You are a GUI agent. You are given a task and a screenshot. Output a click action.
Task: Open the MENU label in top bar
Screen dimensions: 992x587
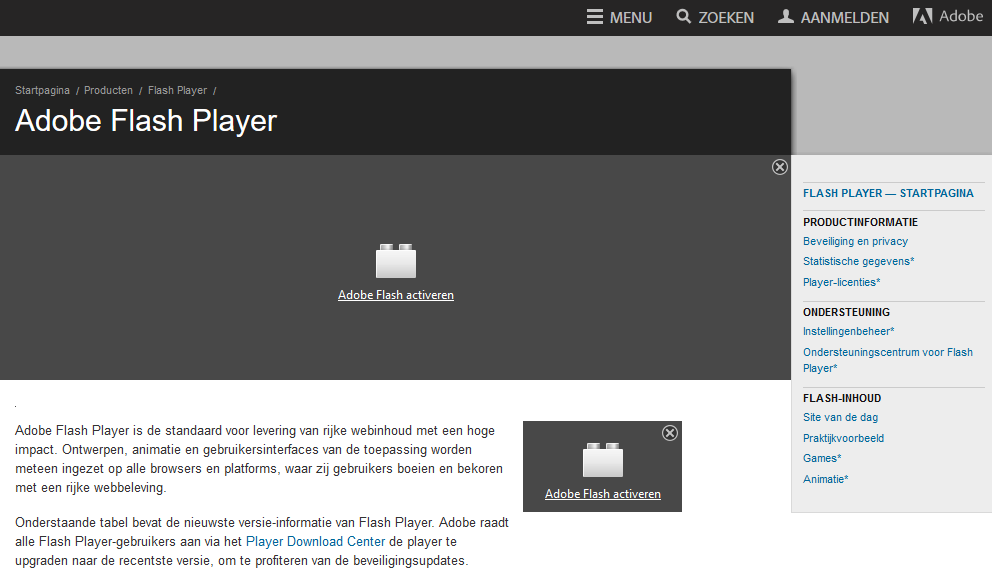631,18
